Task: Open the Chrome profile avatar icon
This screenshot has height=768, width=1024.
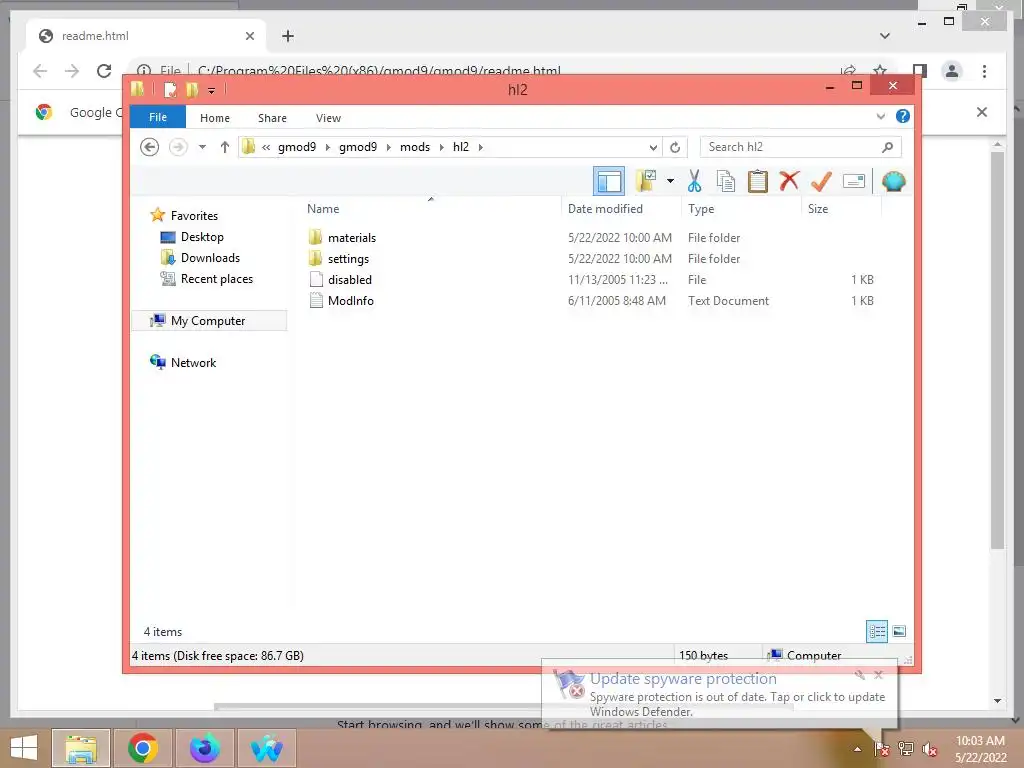Action: point(952,71)
